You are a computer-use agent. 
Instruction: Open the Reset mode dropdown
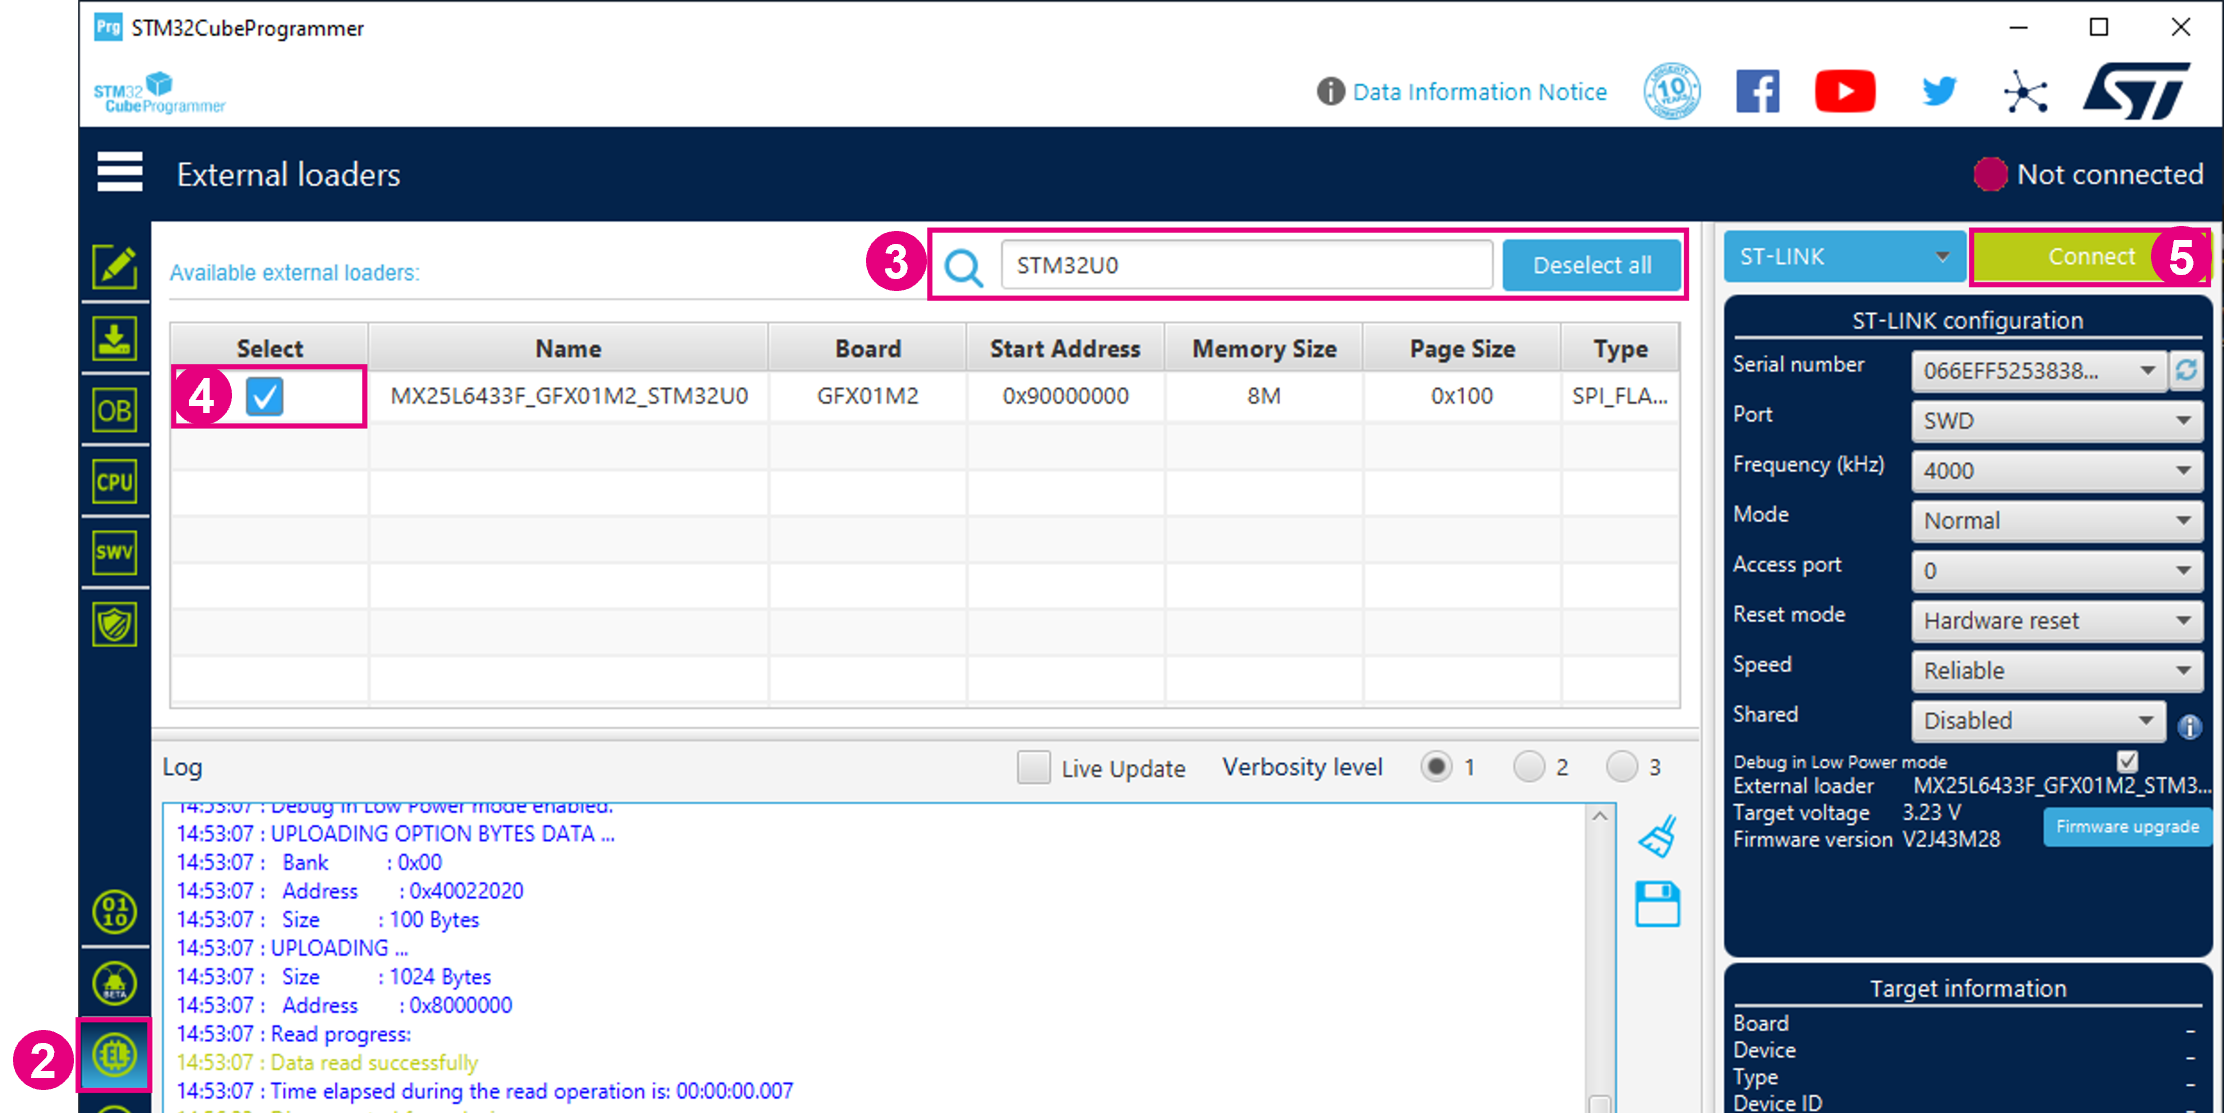[2057, 621]
